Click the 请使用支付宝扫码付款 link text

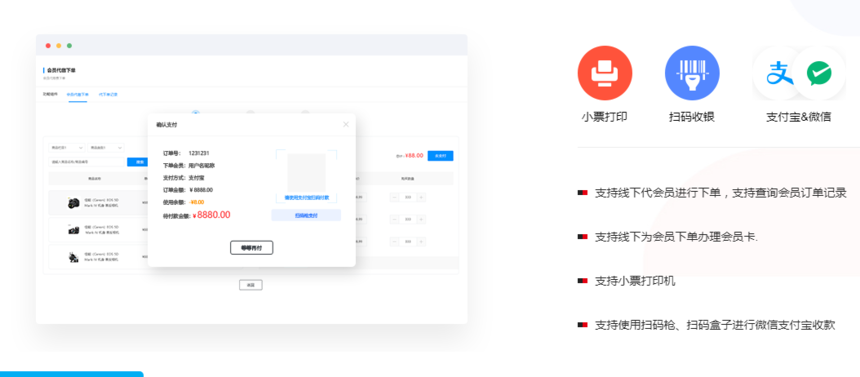coord(306,198)
